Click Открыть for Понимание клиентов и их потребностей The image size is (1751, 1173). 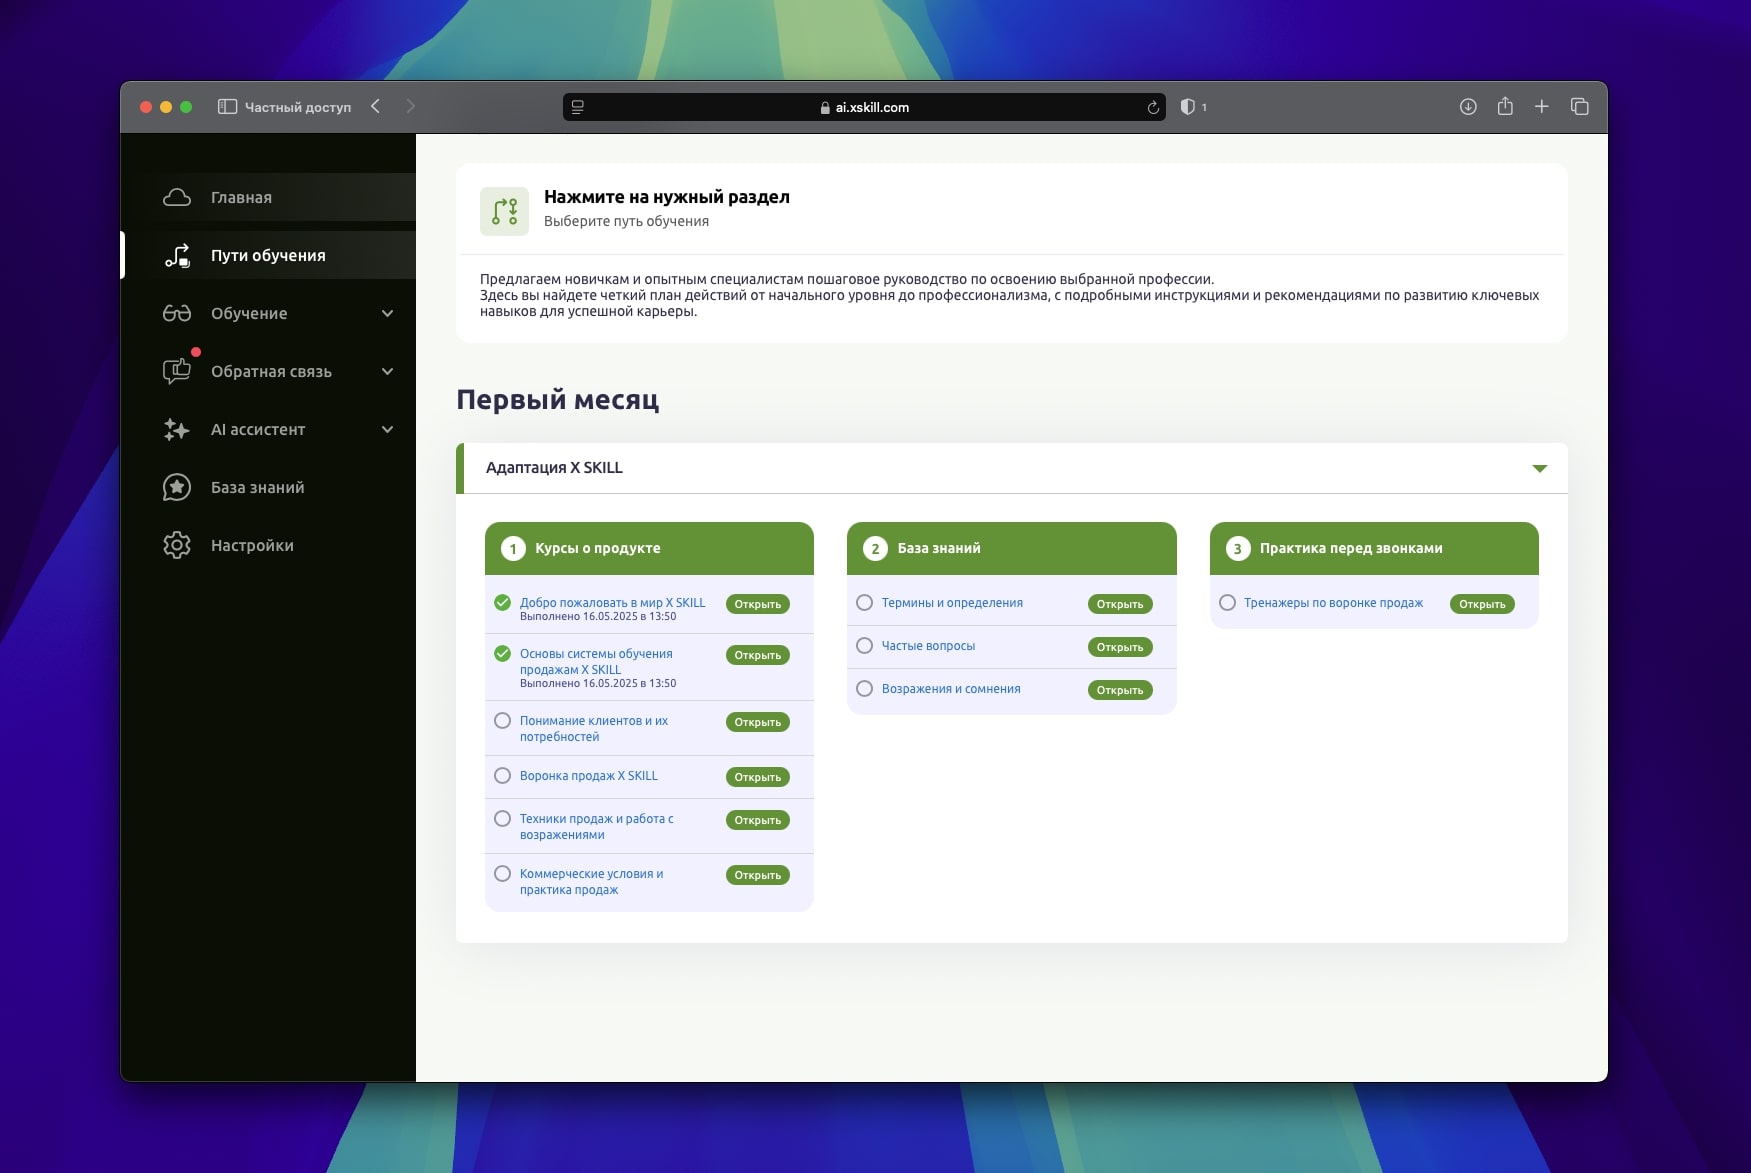coord(758,722)
